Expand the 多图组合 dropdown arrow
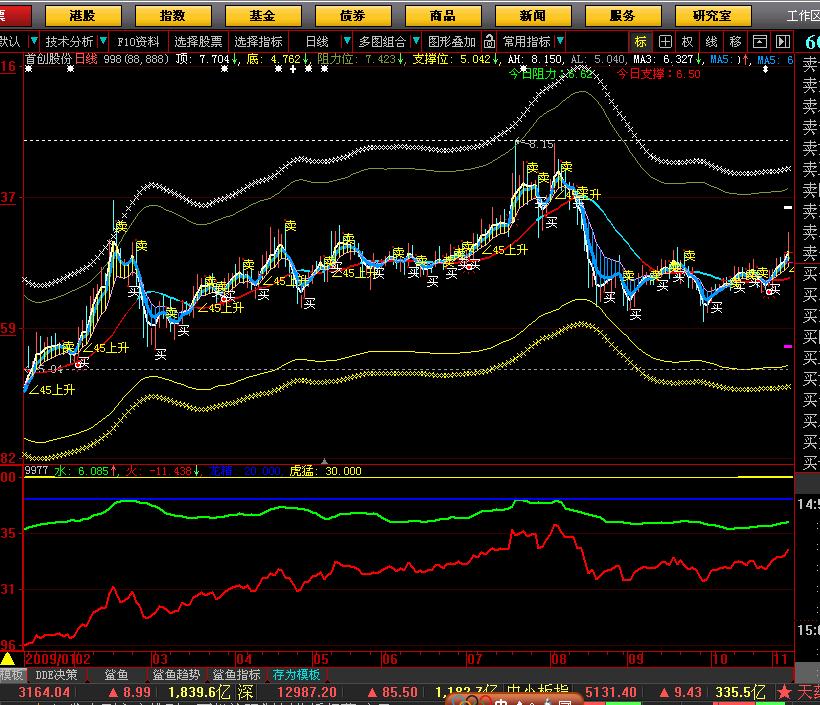The image size is (820, 705). pyautogui.click(x=416, y=41)
